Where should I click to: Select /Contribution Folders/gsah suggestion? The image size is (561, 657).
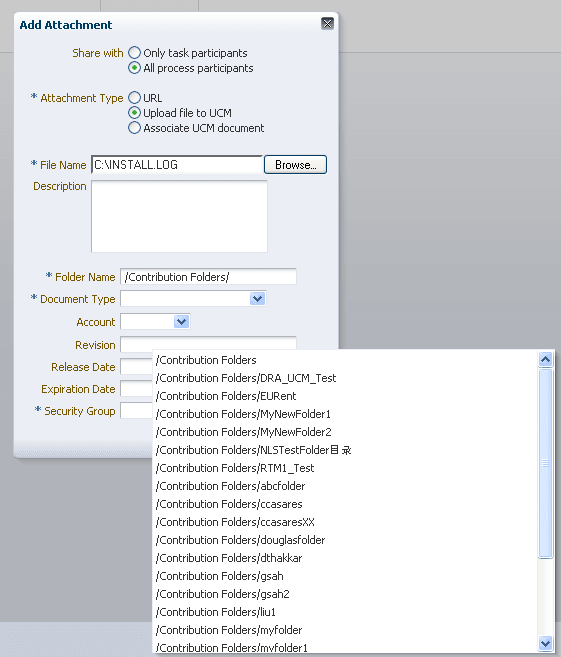point(345,576)
